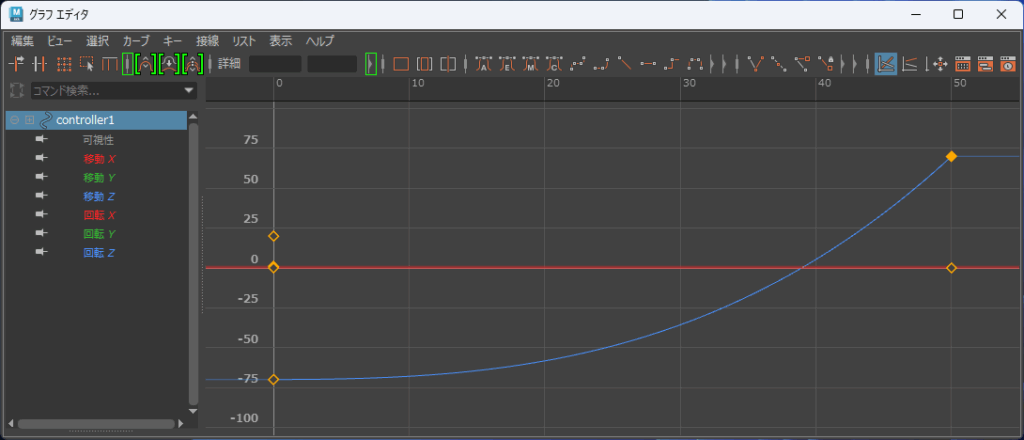This screenshot has height=440, width=1024.
Task: Select the keyframe near value -75 at frame 0
Action: click(274, 379)
